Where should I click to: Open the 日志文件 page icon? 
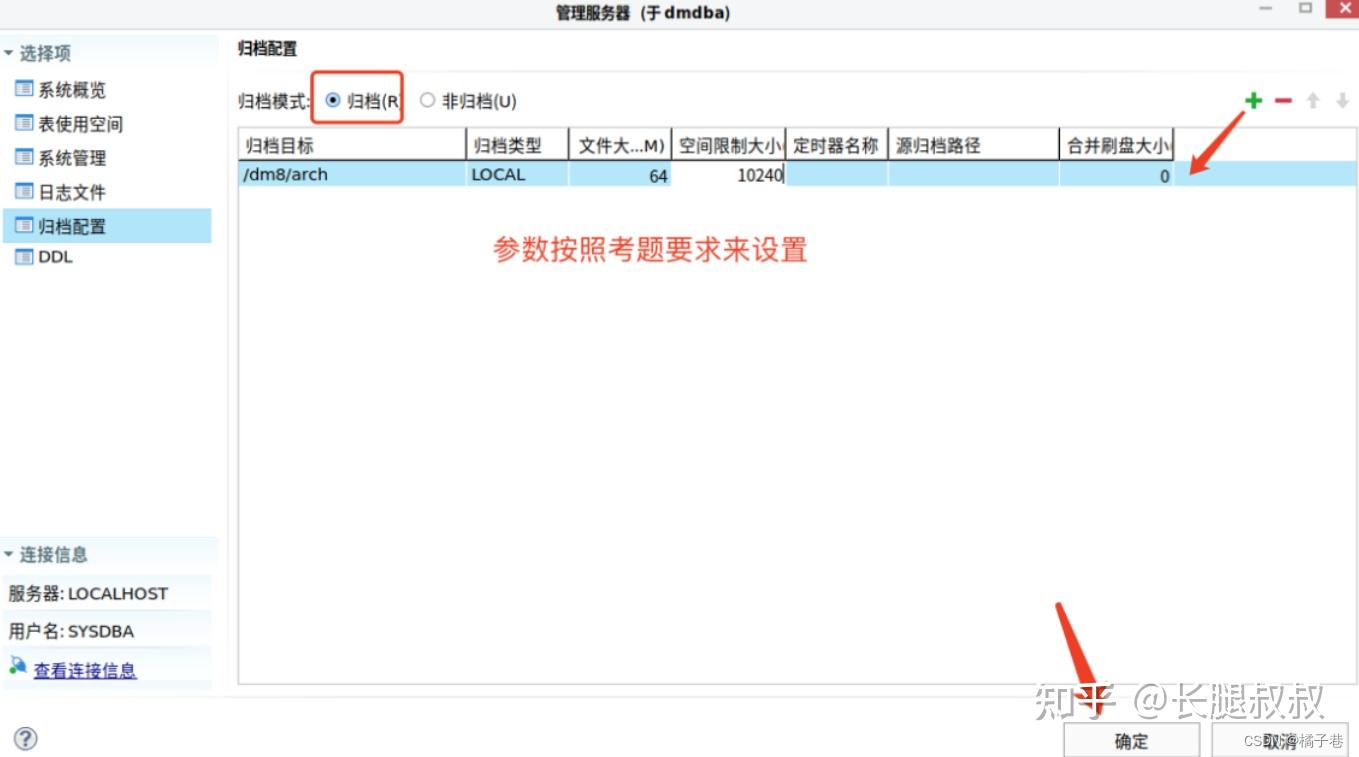click(x=24, y=191)
